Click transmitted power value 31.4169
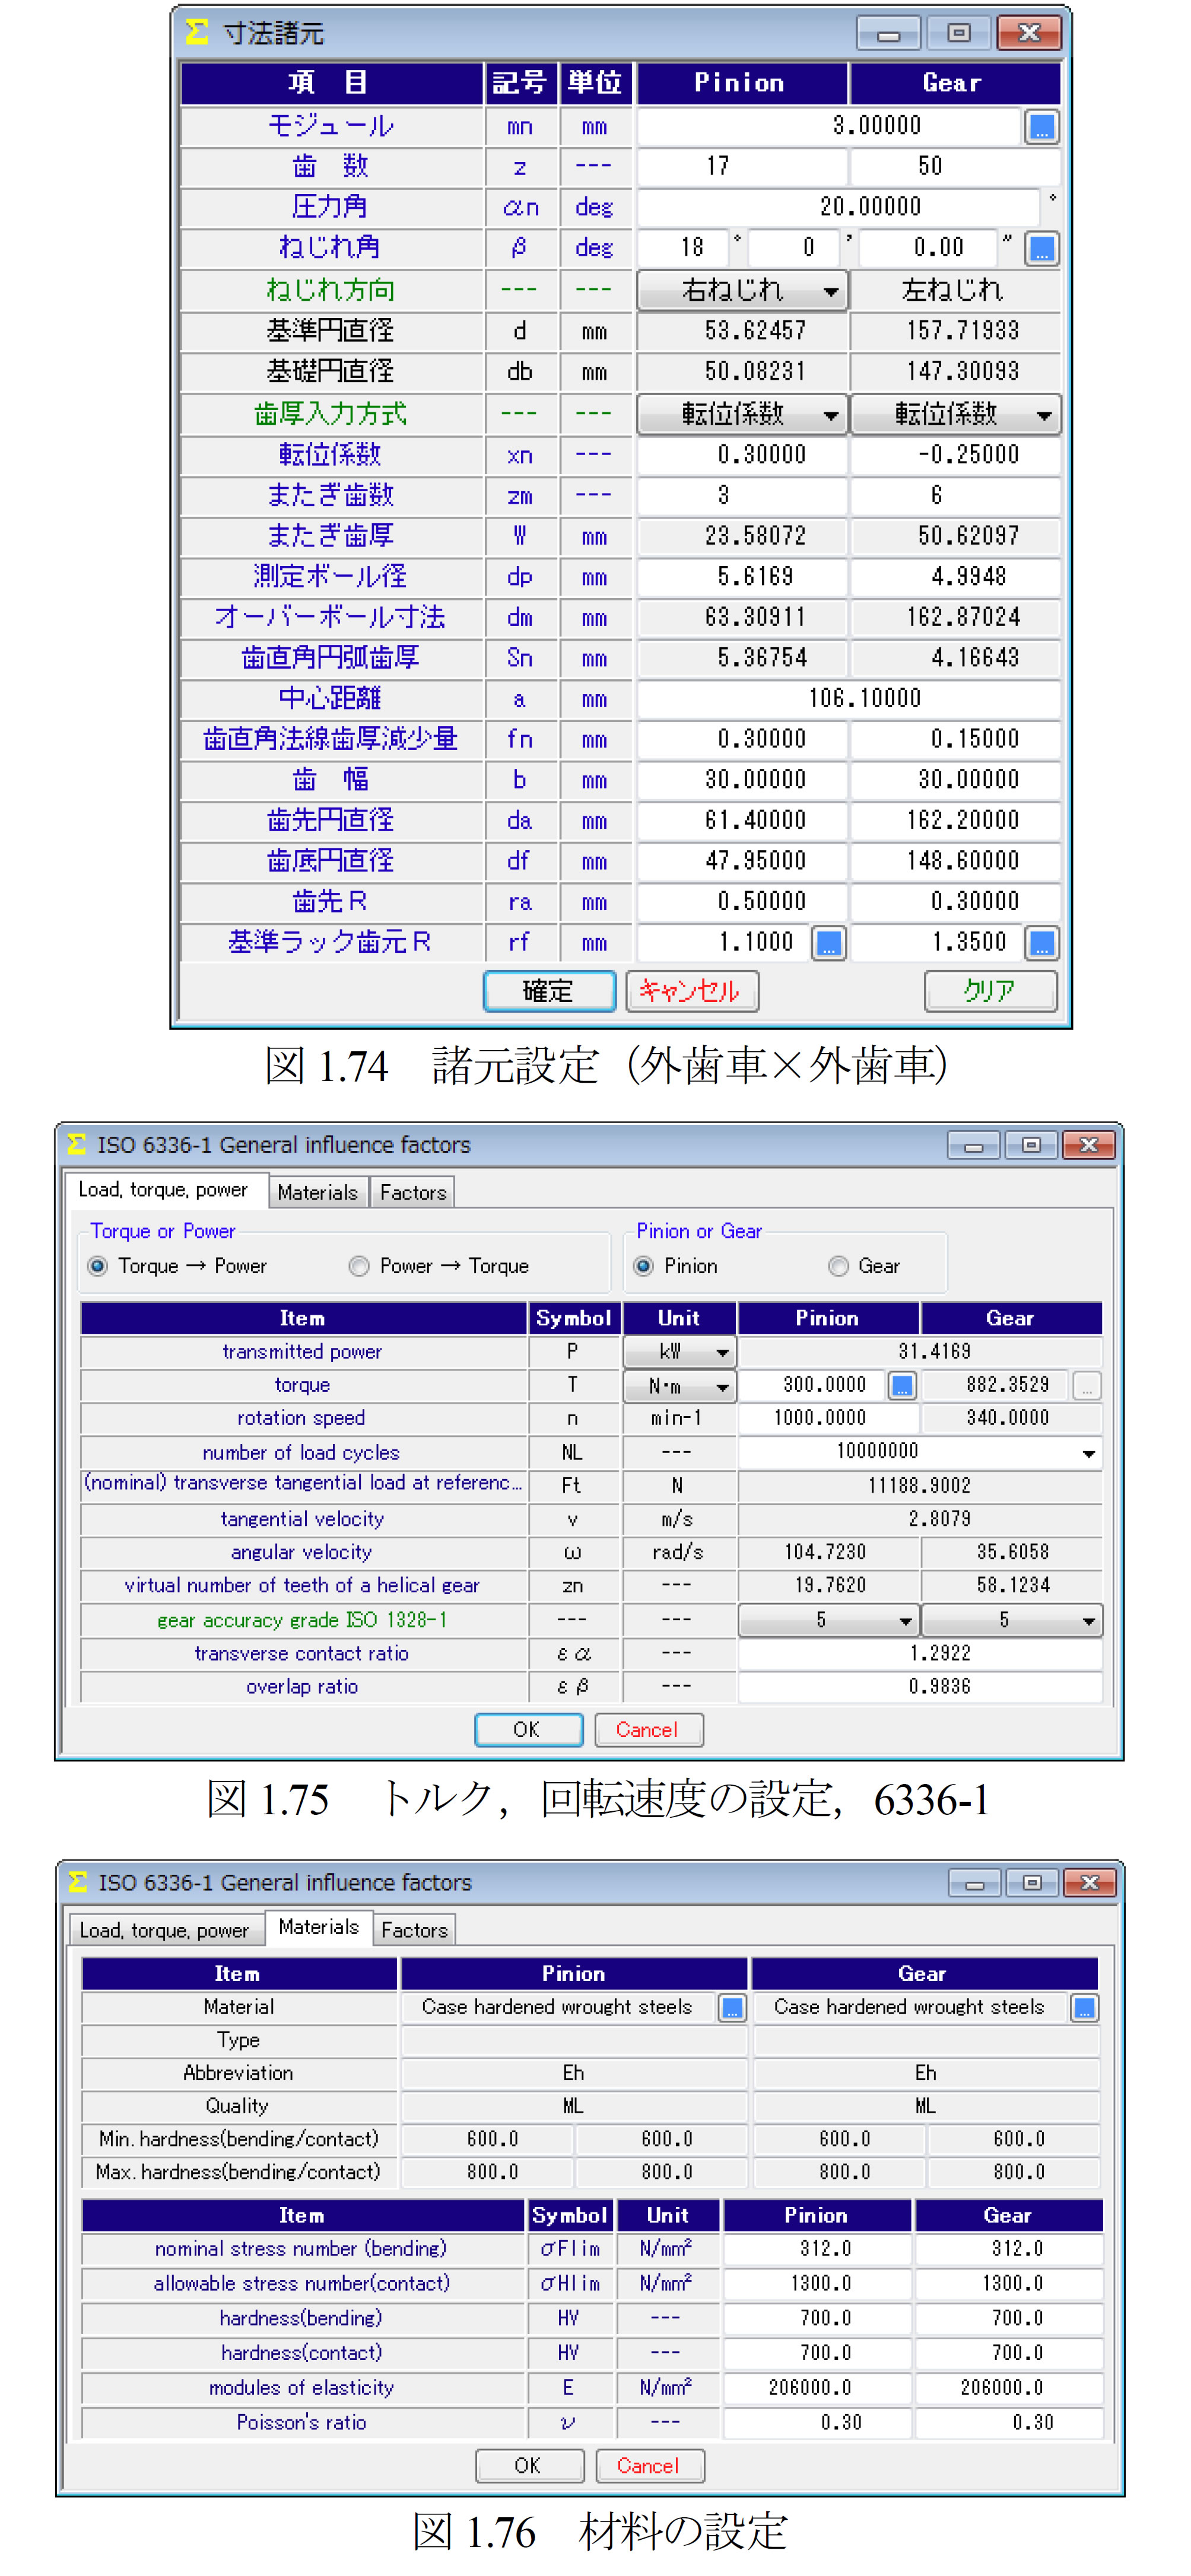1191x2576 pixels. point(920,1352)
